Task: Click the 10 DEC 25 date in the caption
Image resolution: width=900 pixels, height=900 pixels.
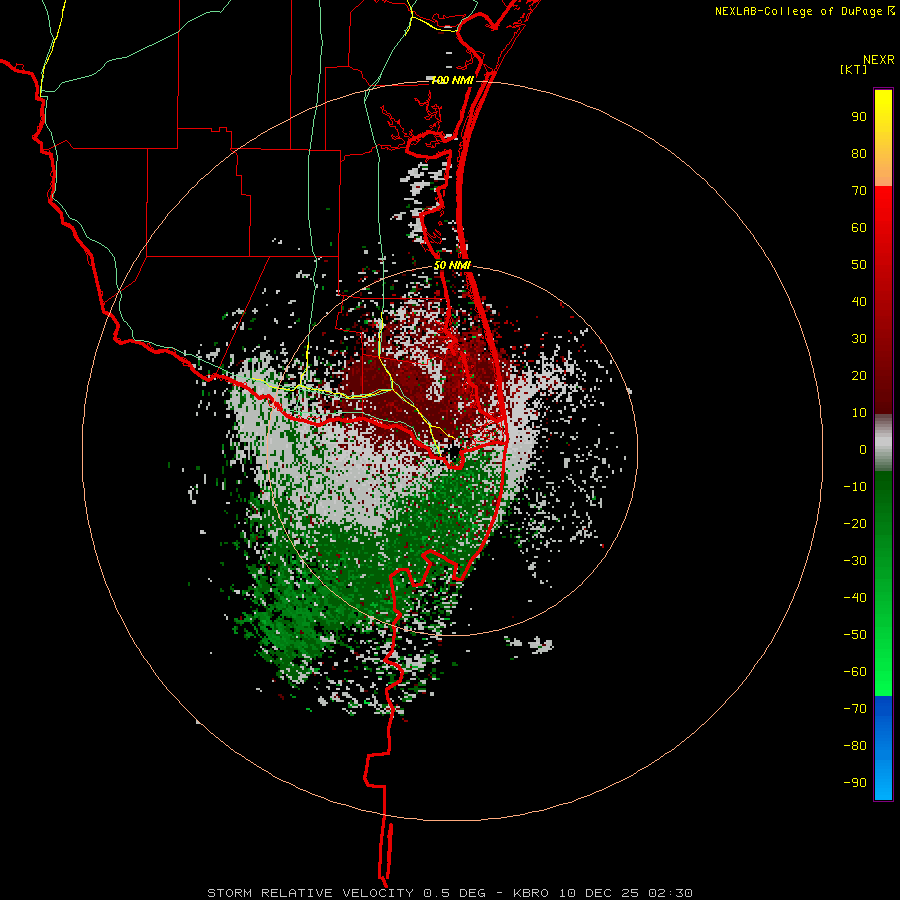Action: tap(598, 893)
